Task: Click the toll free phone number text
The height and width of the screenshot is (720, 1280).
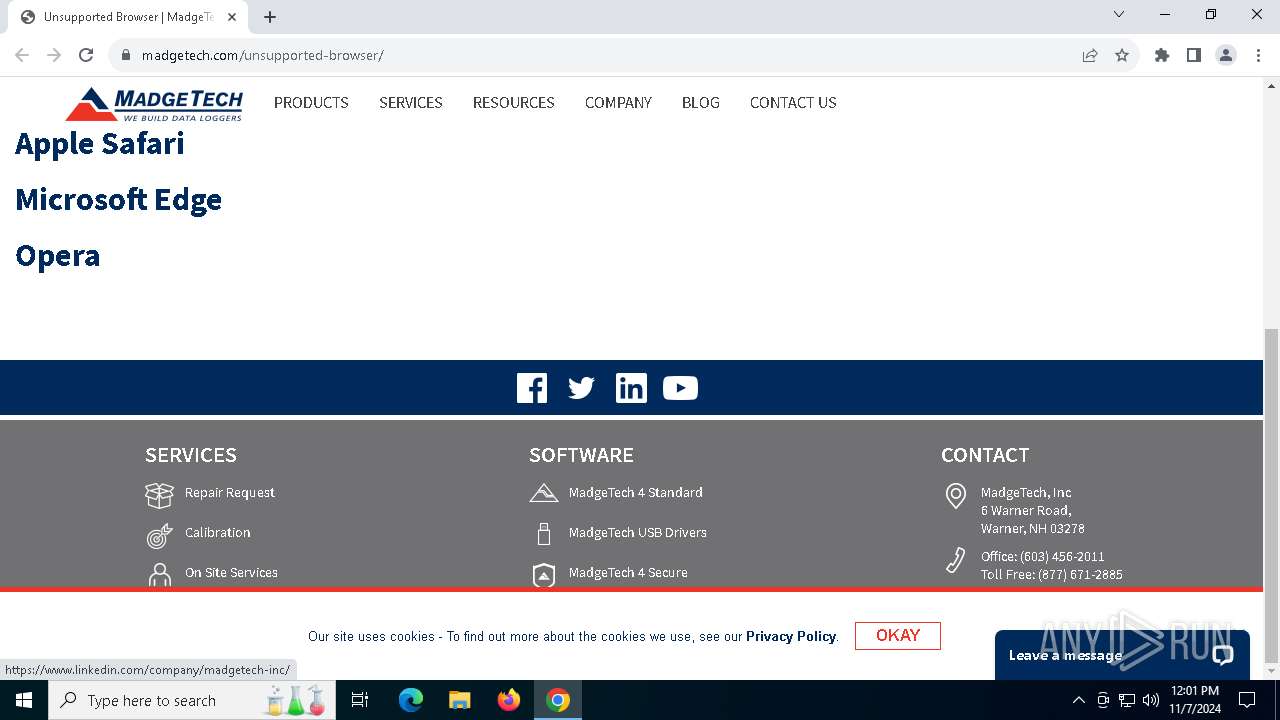Action: click(1052, 574)
